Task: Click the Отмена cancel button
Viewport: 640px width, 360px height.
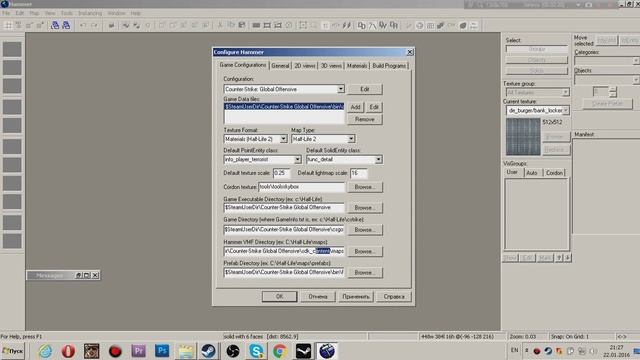Action: [318, 297]
